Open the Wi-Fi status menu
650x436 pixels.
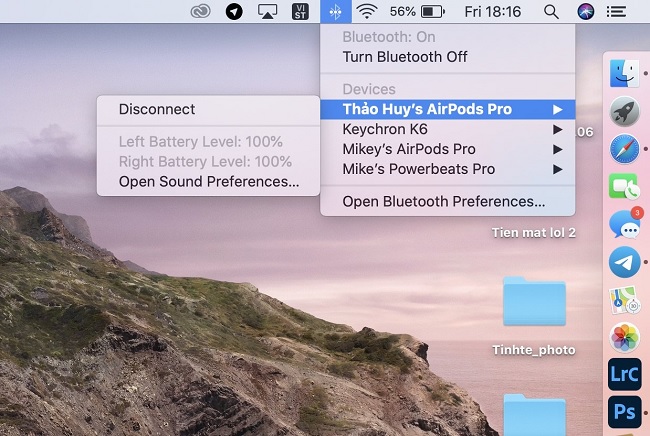[367, 12]
